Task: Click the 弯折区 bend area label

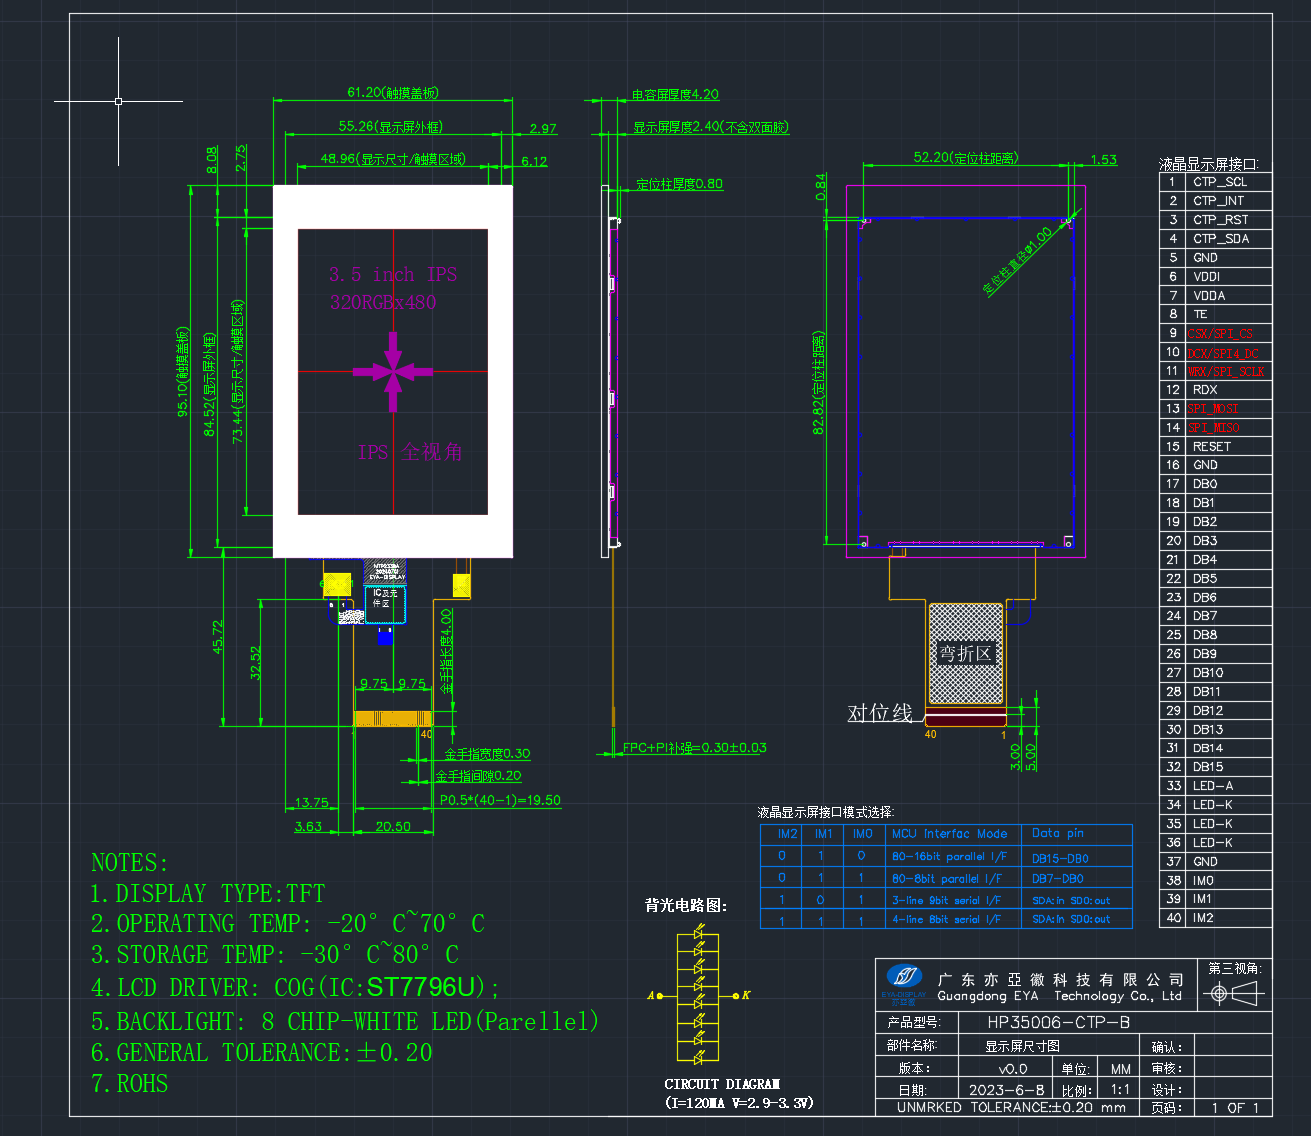Action: (966, 653)
